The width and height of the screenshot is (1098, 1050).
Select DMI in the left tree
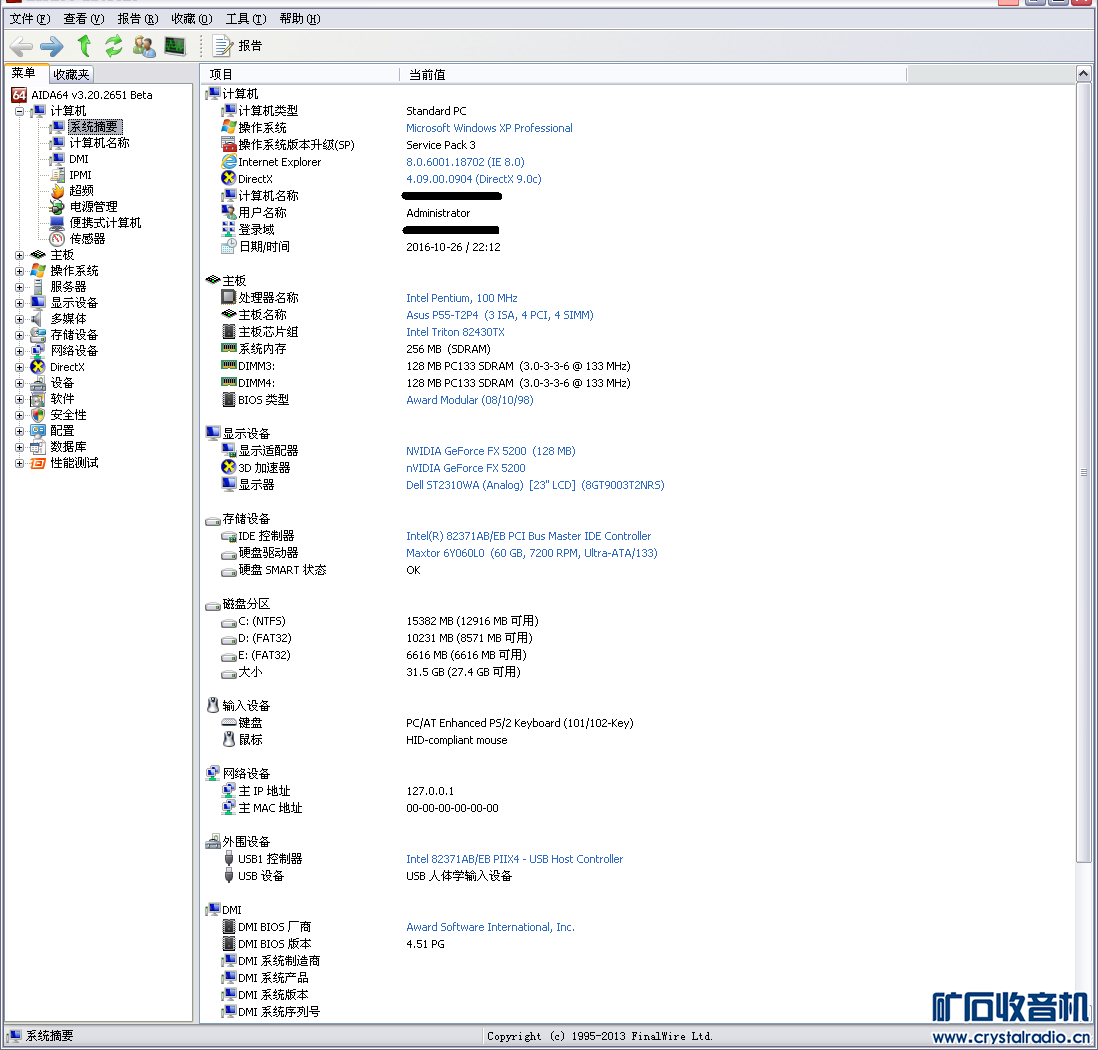(x=78, y=159)
